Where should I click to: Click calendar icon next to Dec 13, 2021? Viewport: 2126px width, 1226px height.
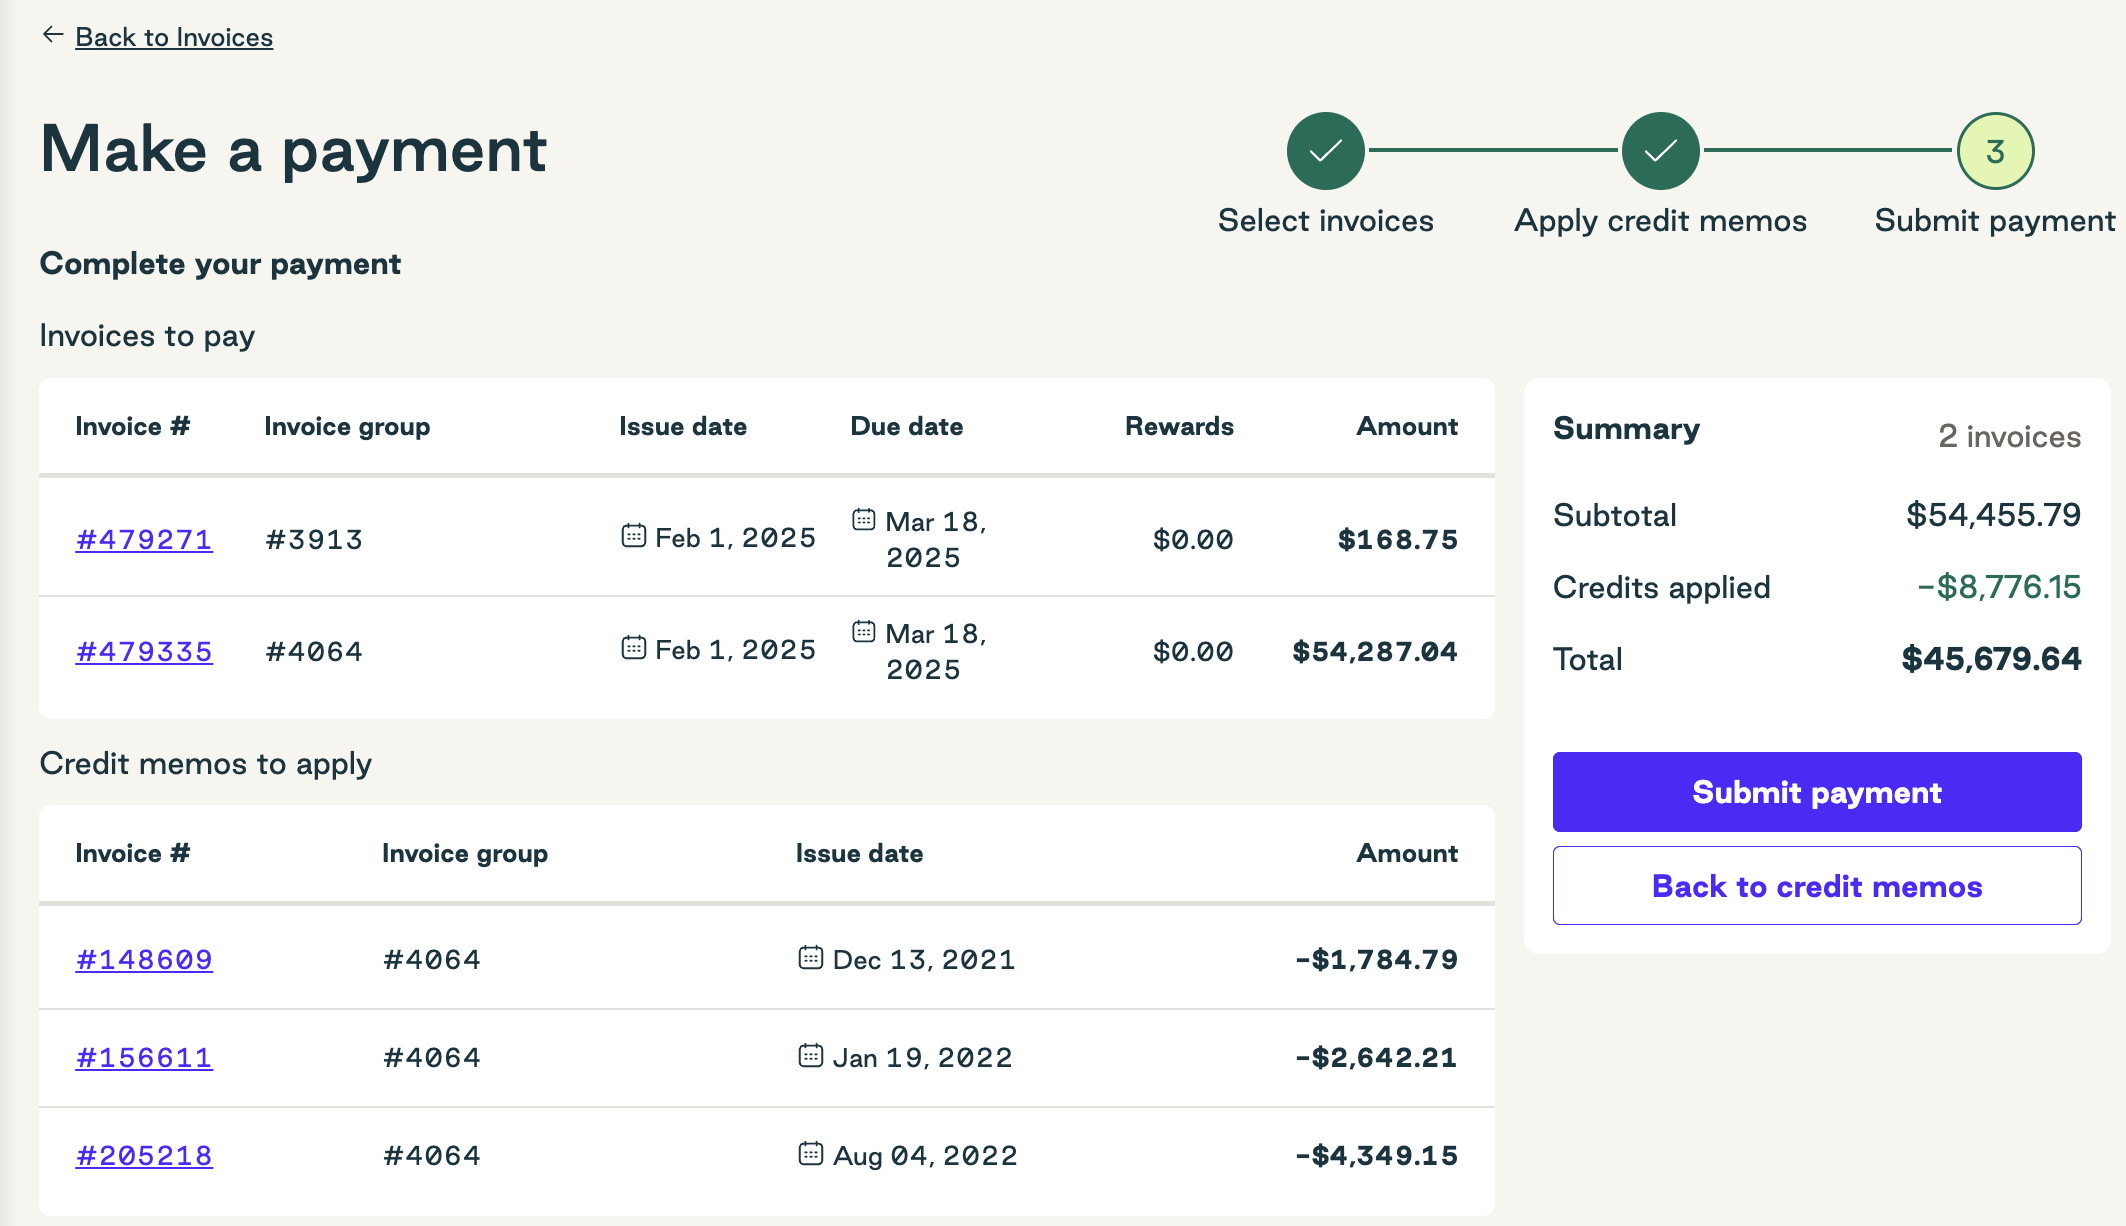(811, 958)
